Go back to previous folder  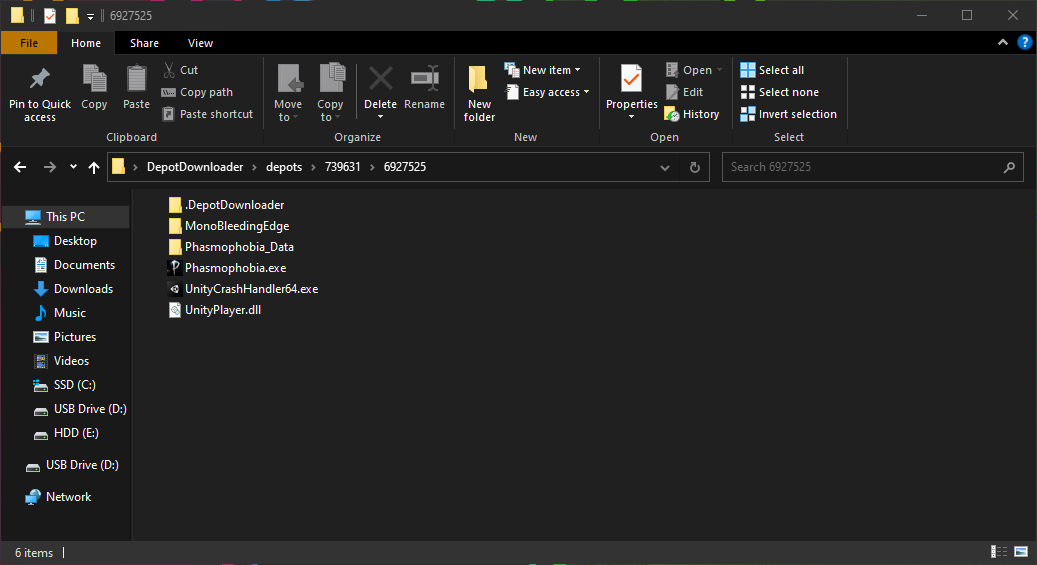21,167
